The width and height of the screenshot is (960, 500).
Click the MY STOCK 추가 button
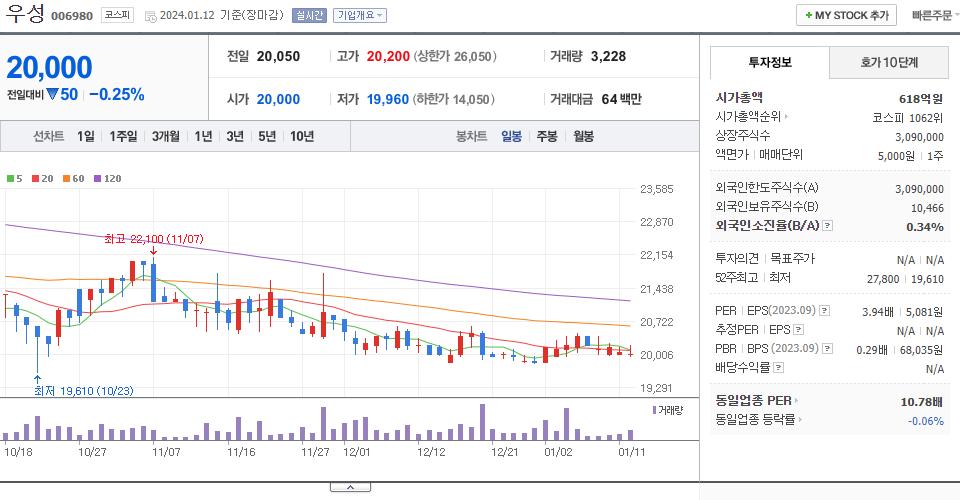(x=846, y=15)
